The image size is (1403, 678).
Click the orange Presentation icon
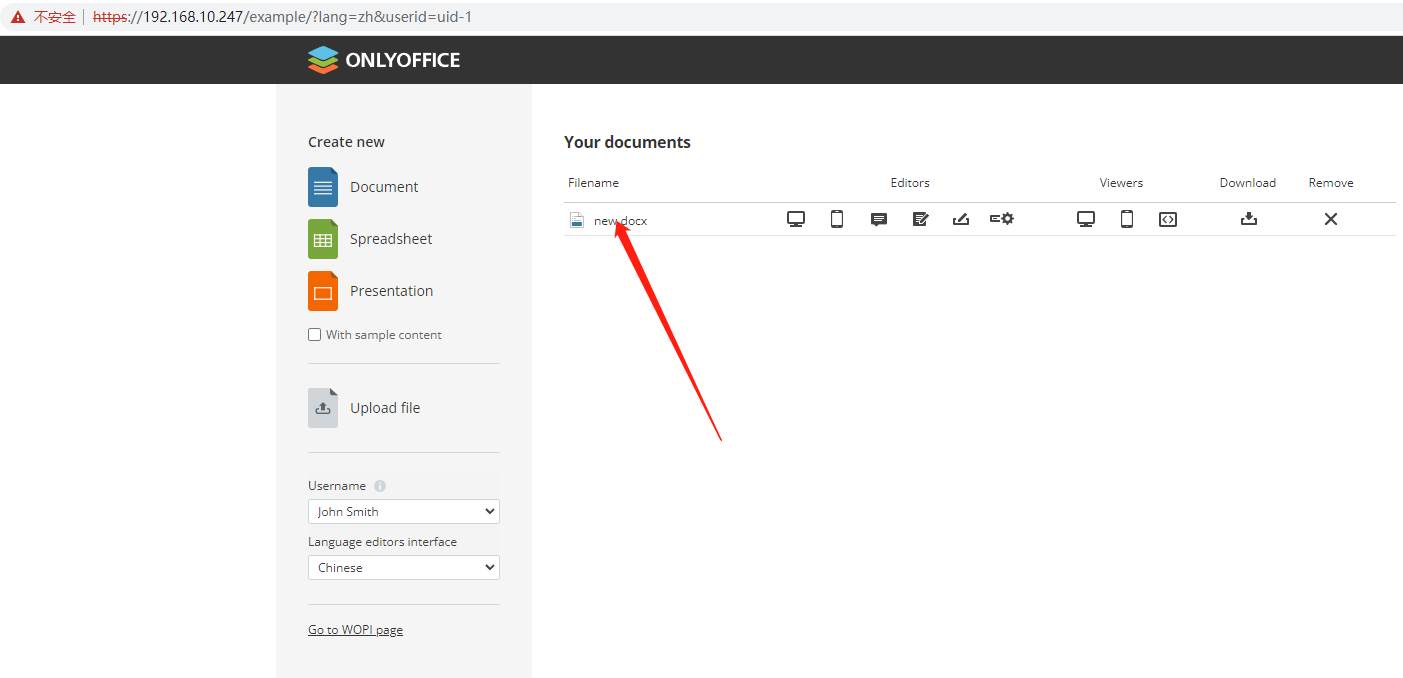(323, 291)
